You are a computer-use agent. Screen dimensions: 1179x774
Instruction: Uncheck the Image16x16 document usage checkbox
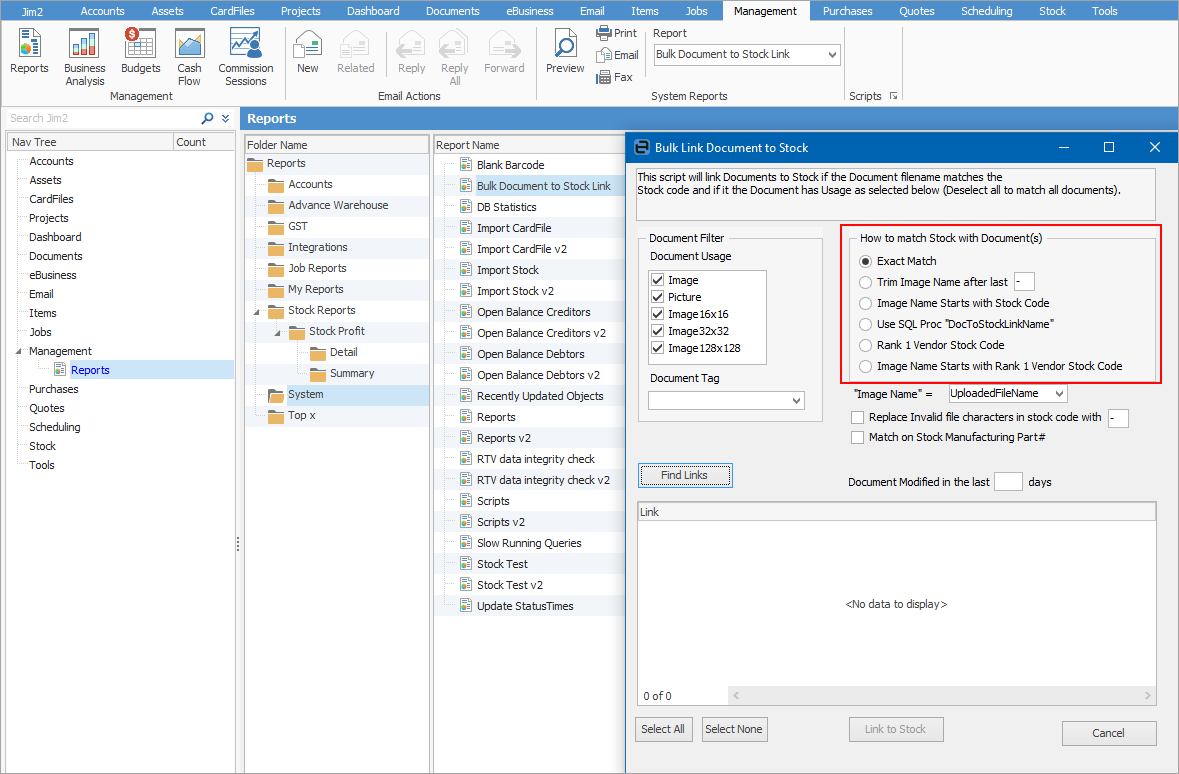[x=658, y=314]
